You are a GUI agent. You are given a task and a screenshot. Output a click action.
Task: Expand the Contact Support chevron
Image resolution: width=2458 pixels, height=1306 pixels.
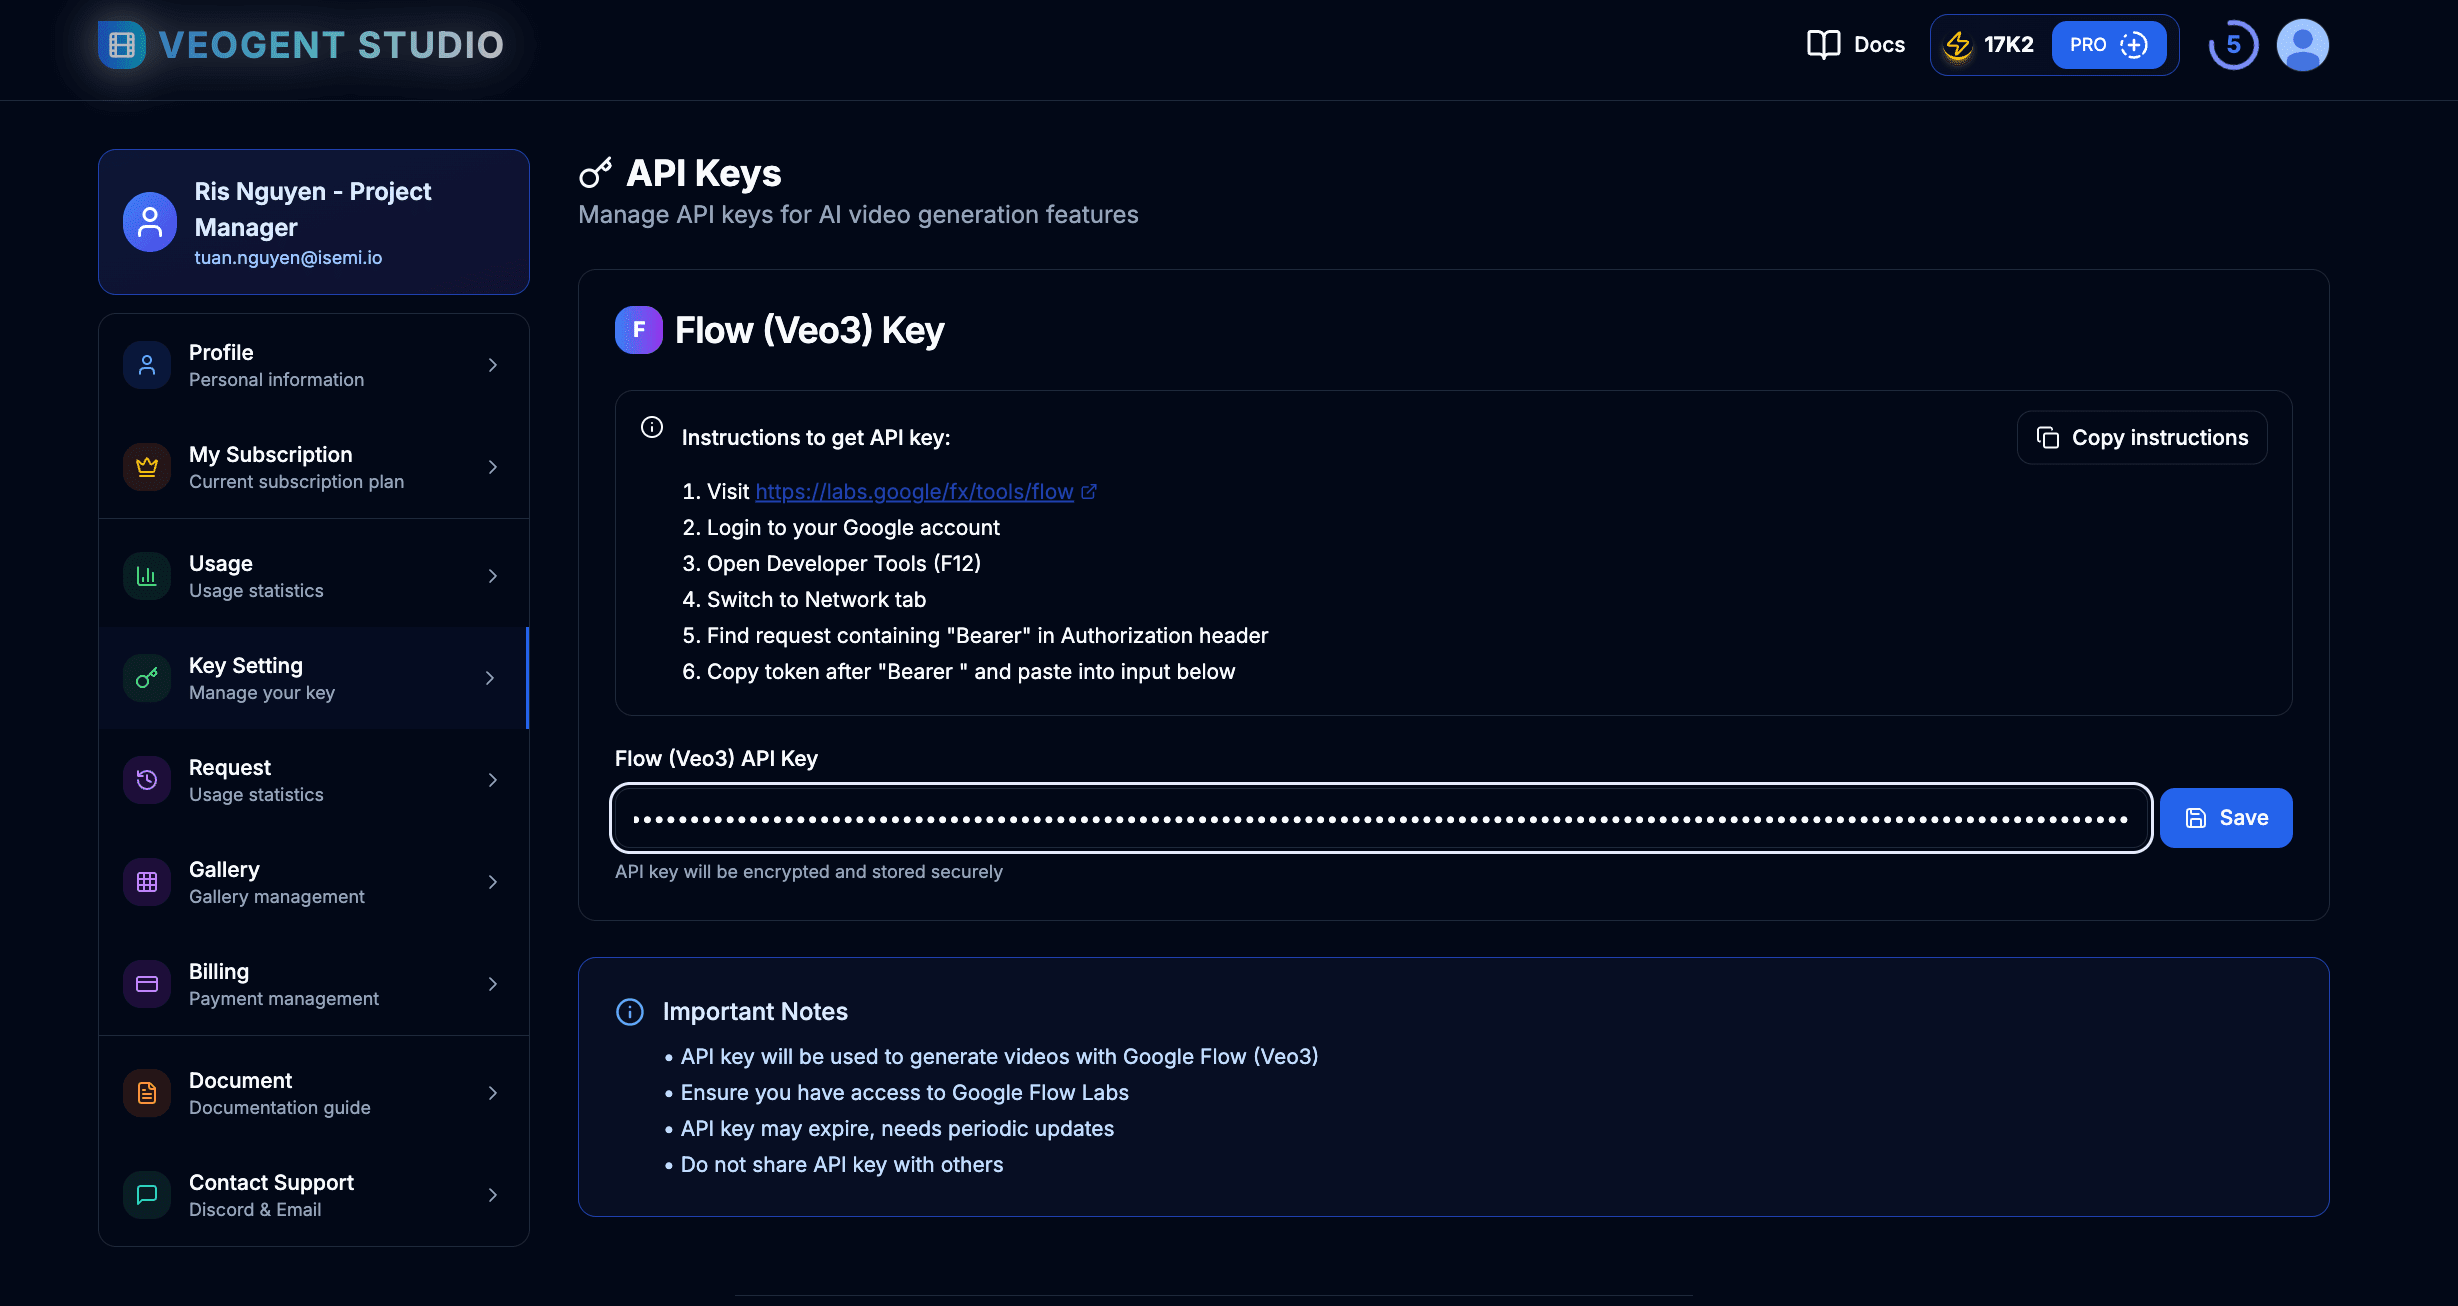(492, 1195)
